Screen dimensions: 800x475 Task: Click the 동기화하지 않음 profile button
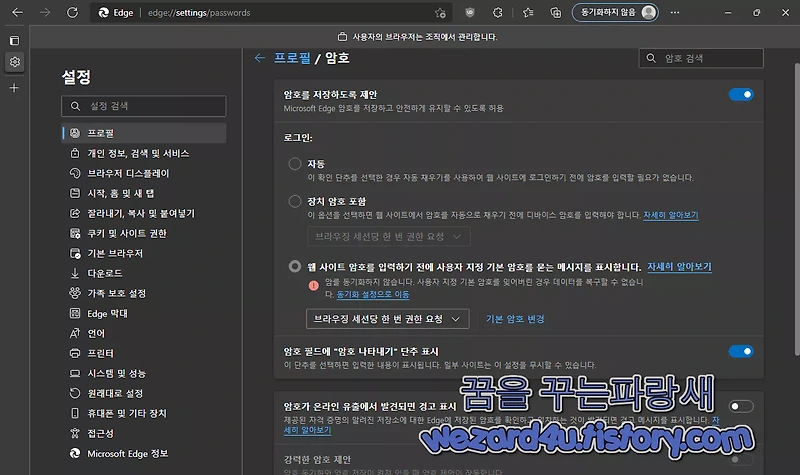pyautogui.click(x=615, y=12)
